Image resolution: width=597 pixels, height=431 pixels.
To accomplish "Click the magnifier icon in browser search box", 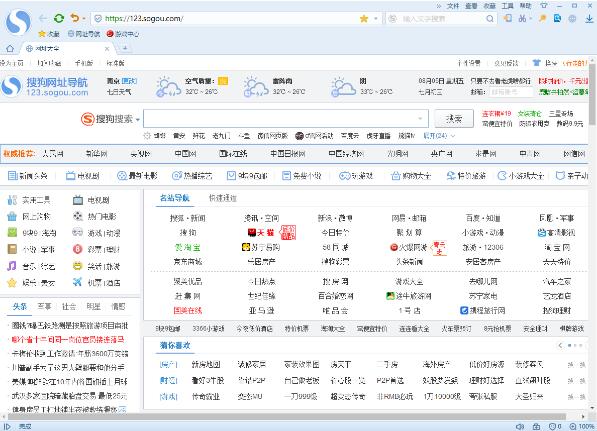I will (490, 18).
